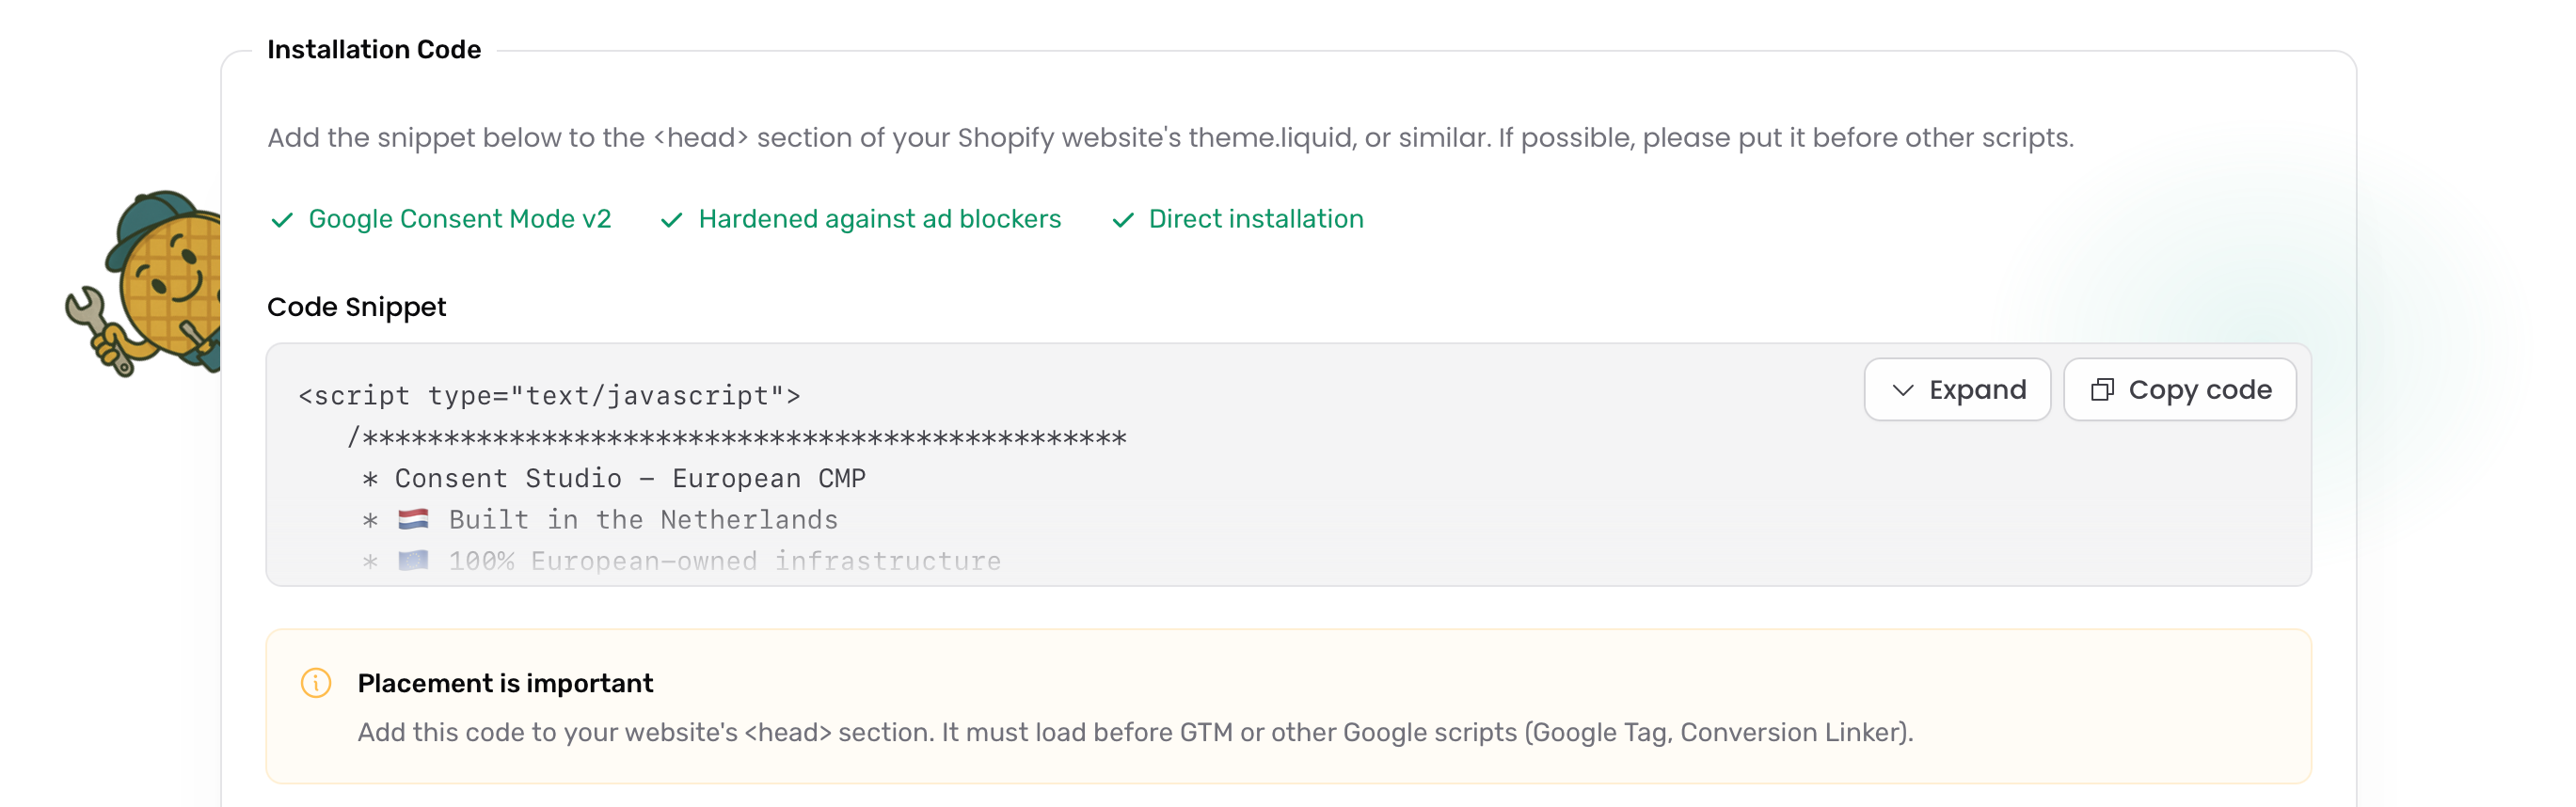This screenshot has height=807, width=2576.
Task: Click the script type line in code
Action: point(549,396)
